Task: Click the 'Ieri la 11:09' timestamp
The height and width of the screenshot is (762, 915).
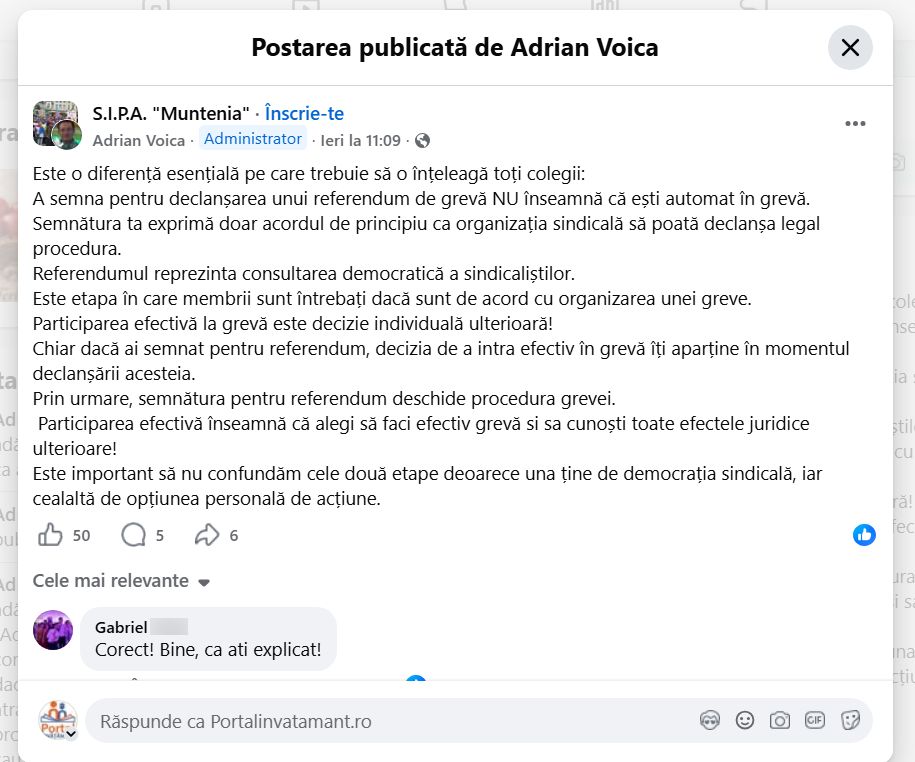Action: pyautogui.click(x=360, y=141)
